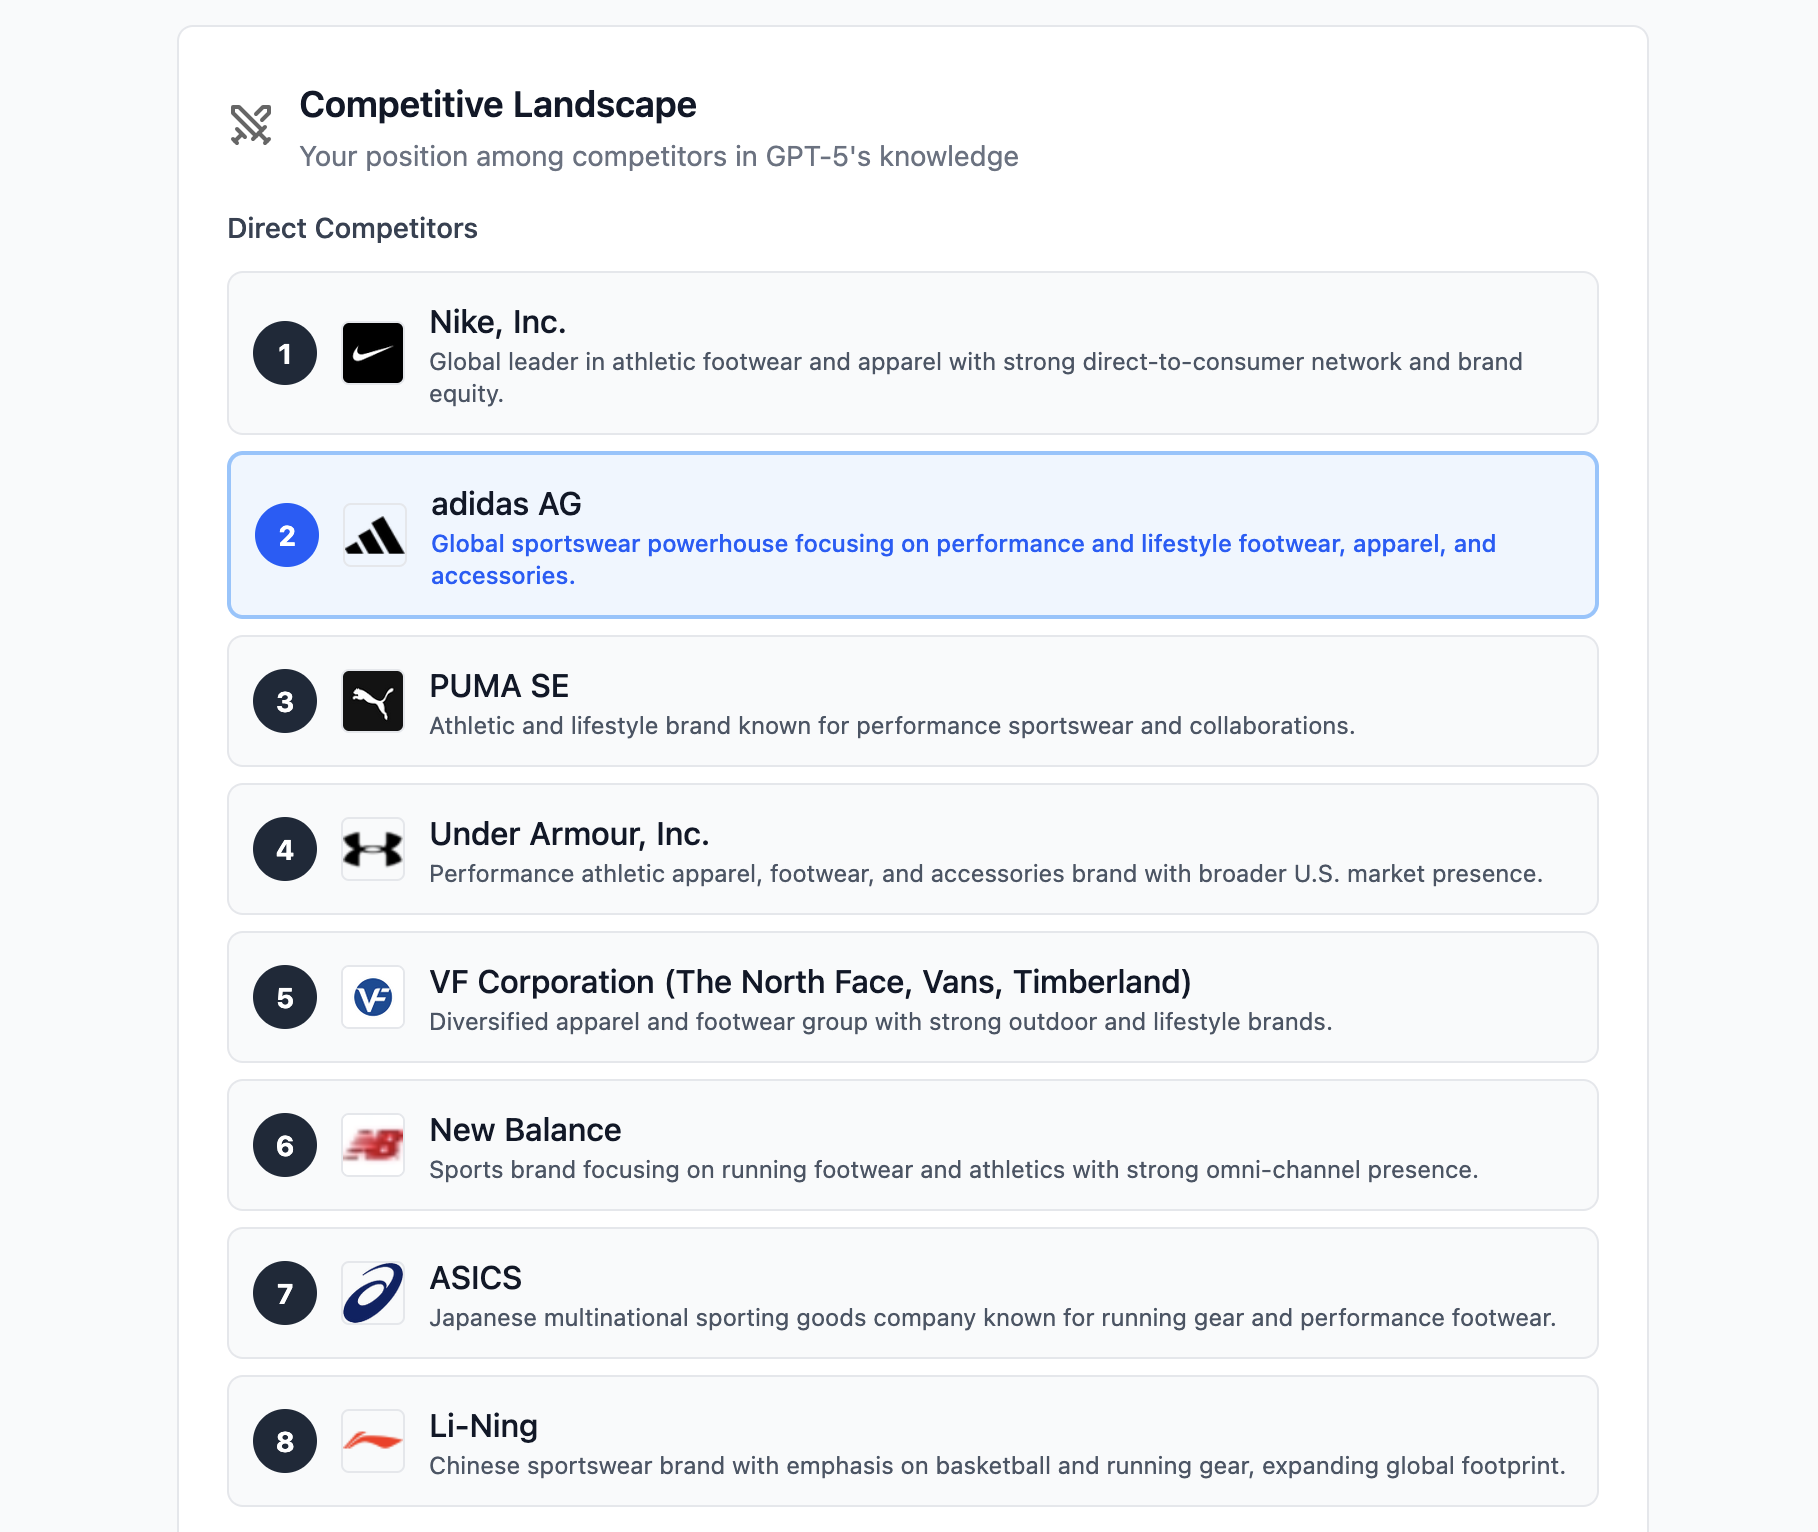Click the Nike swoosh logo
1818x1532 pixels.
(x=373, y=353)
